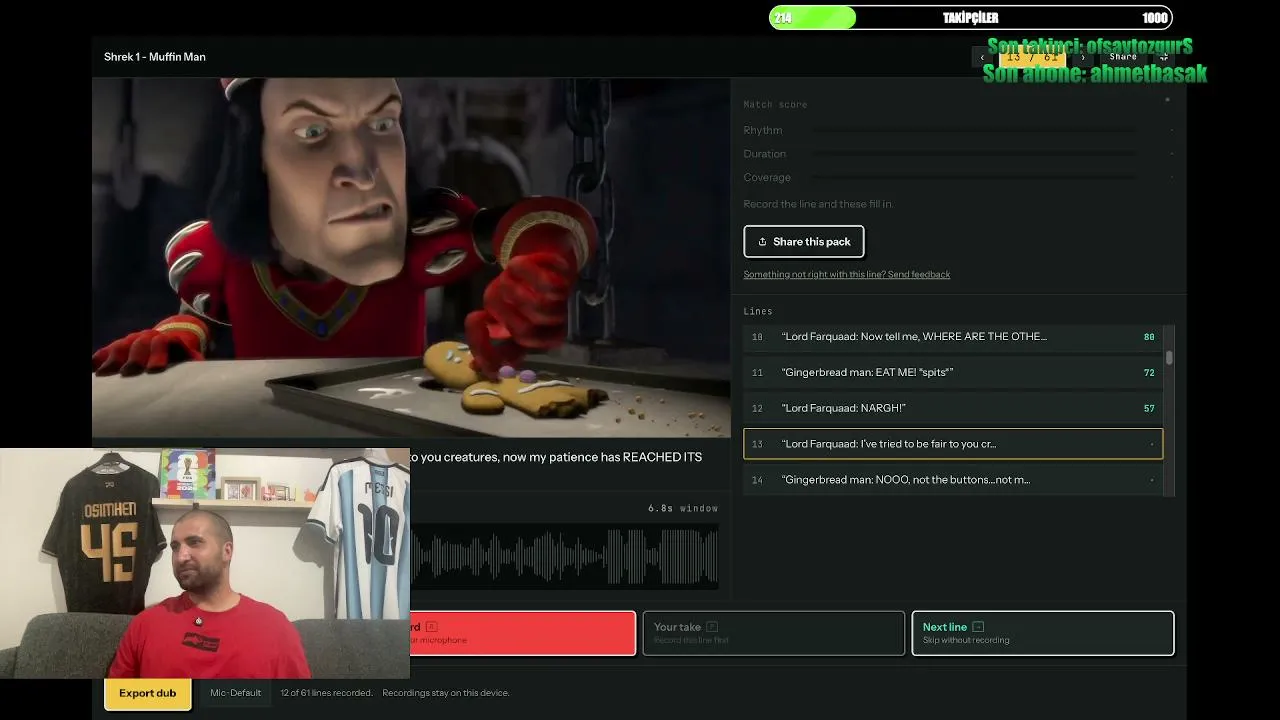The height and width of the screenshot is (720, 1280).
Task: Select line 10 Lord Farquaad: Now tell me
Action: coord(953,337)
